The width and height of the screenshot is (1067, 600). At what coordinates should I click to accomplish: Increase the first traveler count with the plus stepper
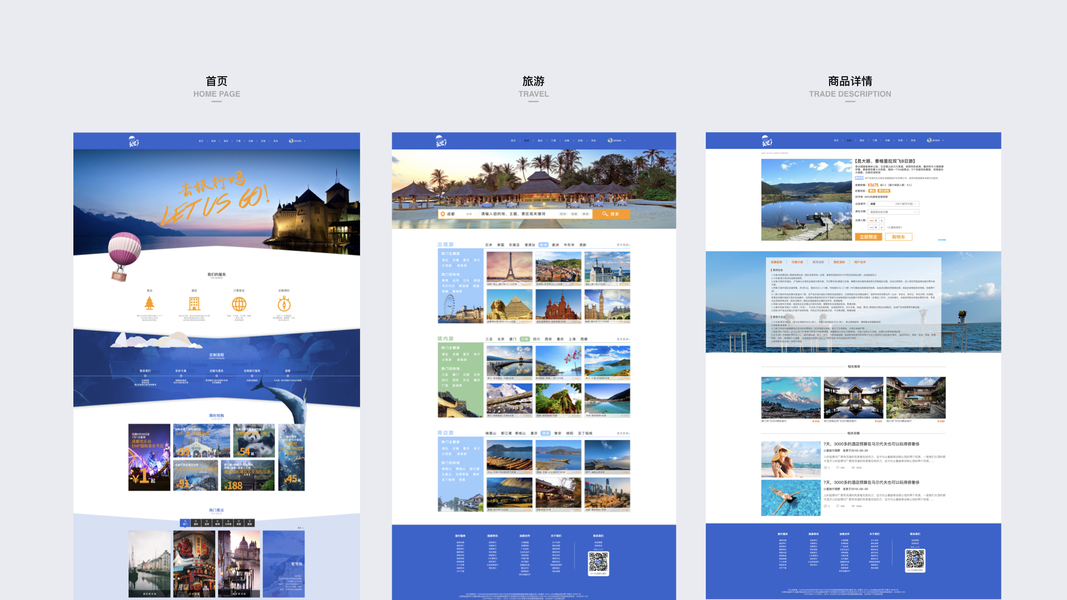(x=882, y=220)
